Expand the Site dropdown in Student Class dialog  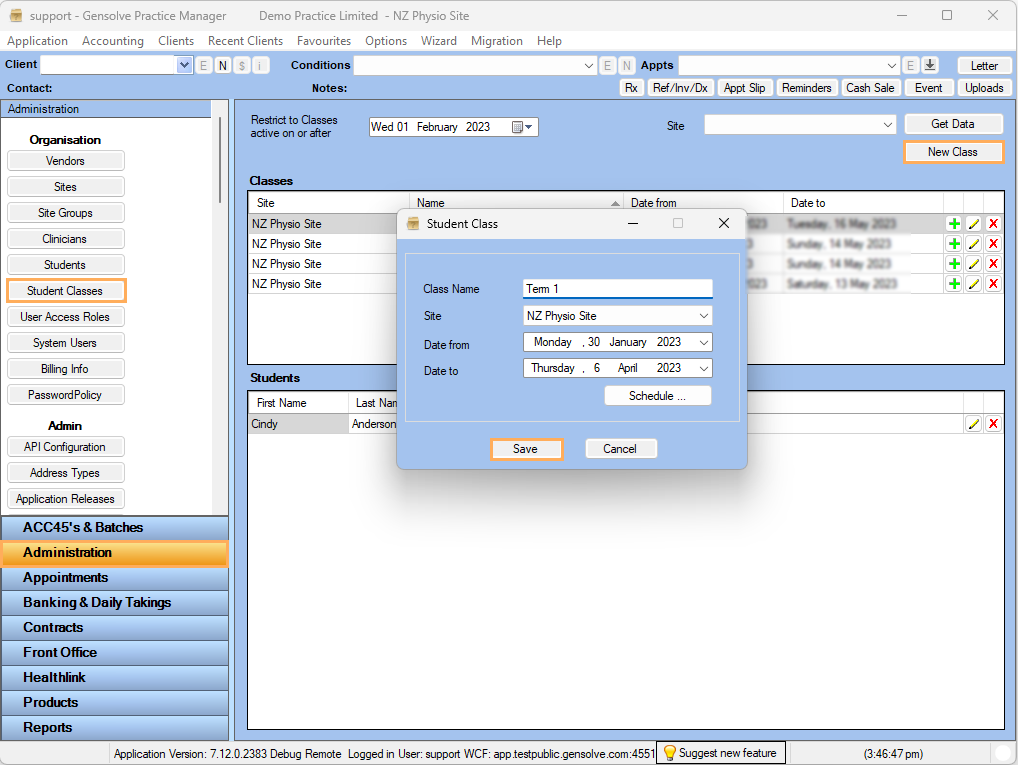(x=704, y=316)
